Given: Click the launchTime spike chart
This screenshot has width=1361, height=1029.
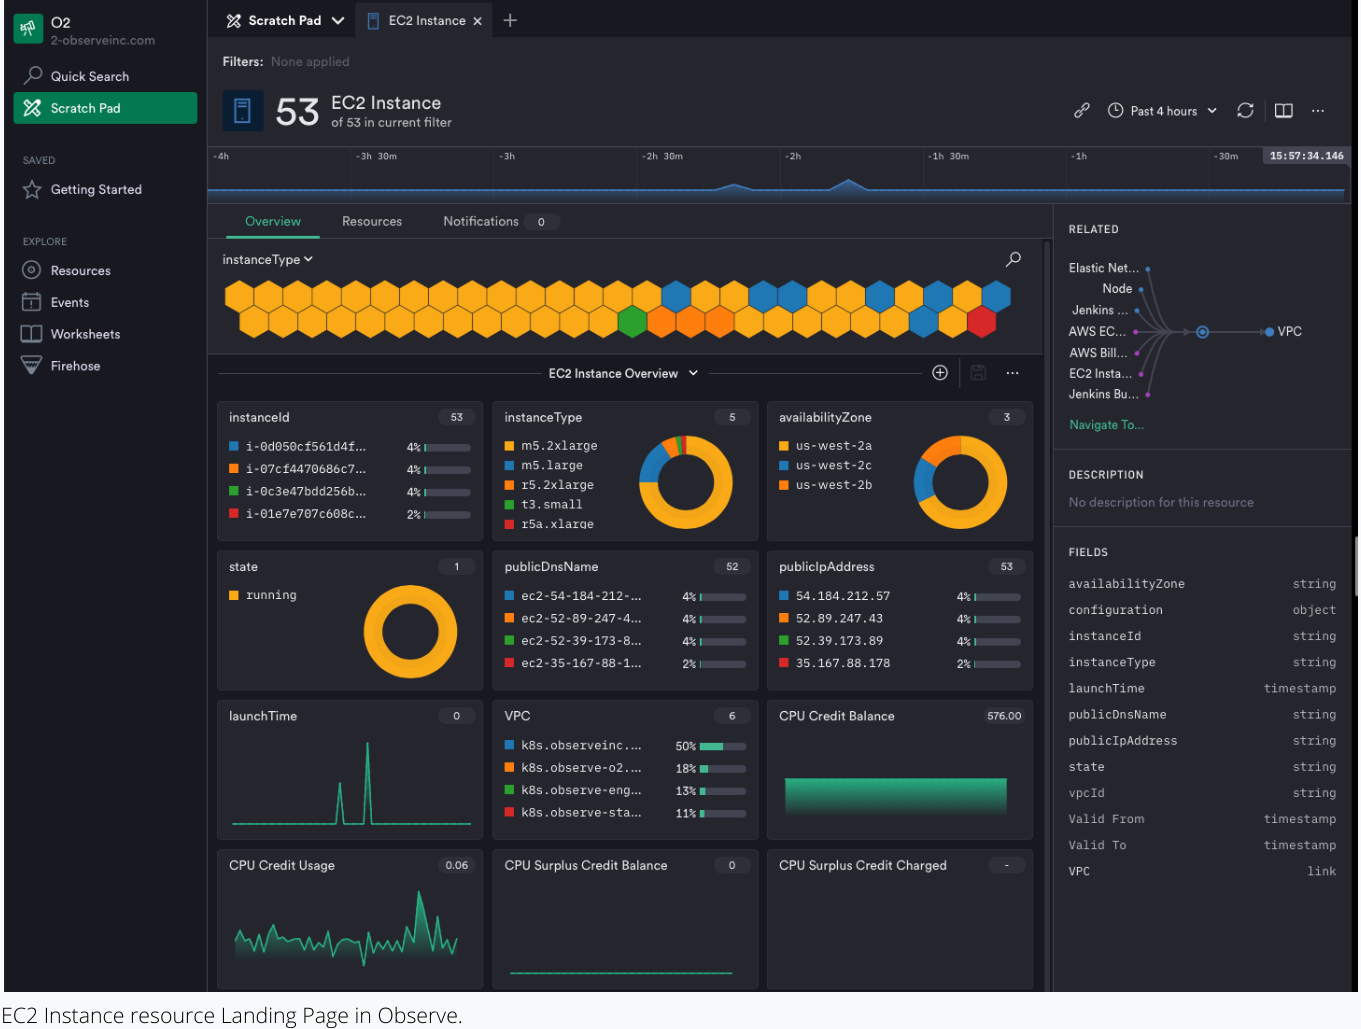Looking at the screenshot, I should (x=350, y=783).
